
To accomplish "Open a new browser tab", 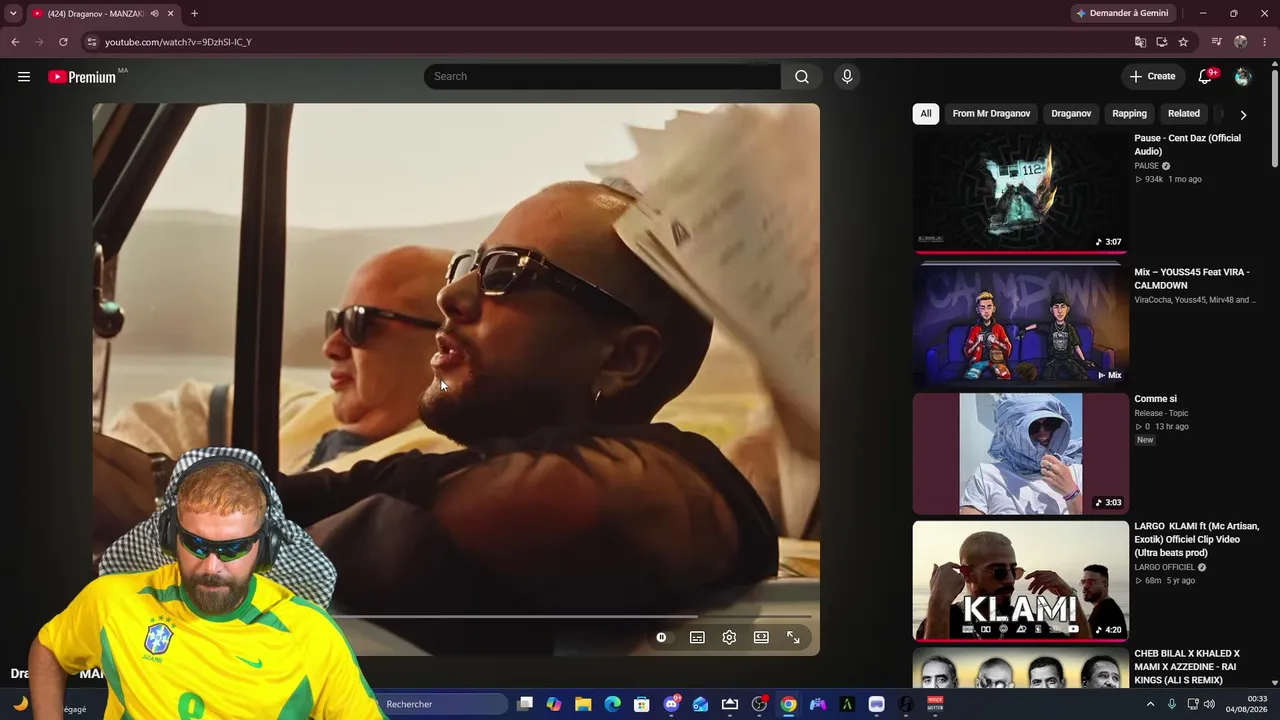I will (x=194, y=14).
